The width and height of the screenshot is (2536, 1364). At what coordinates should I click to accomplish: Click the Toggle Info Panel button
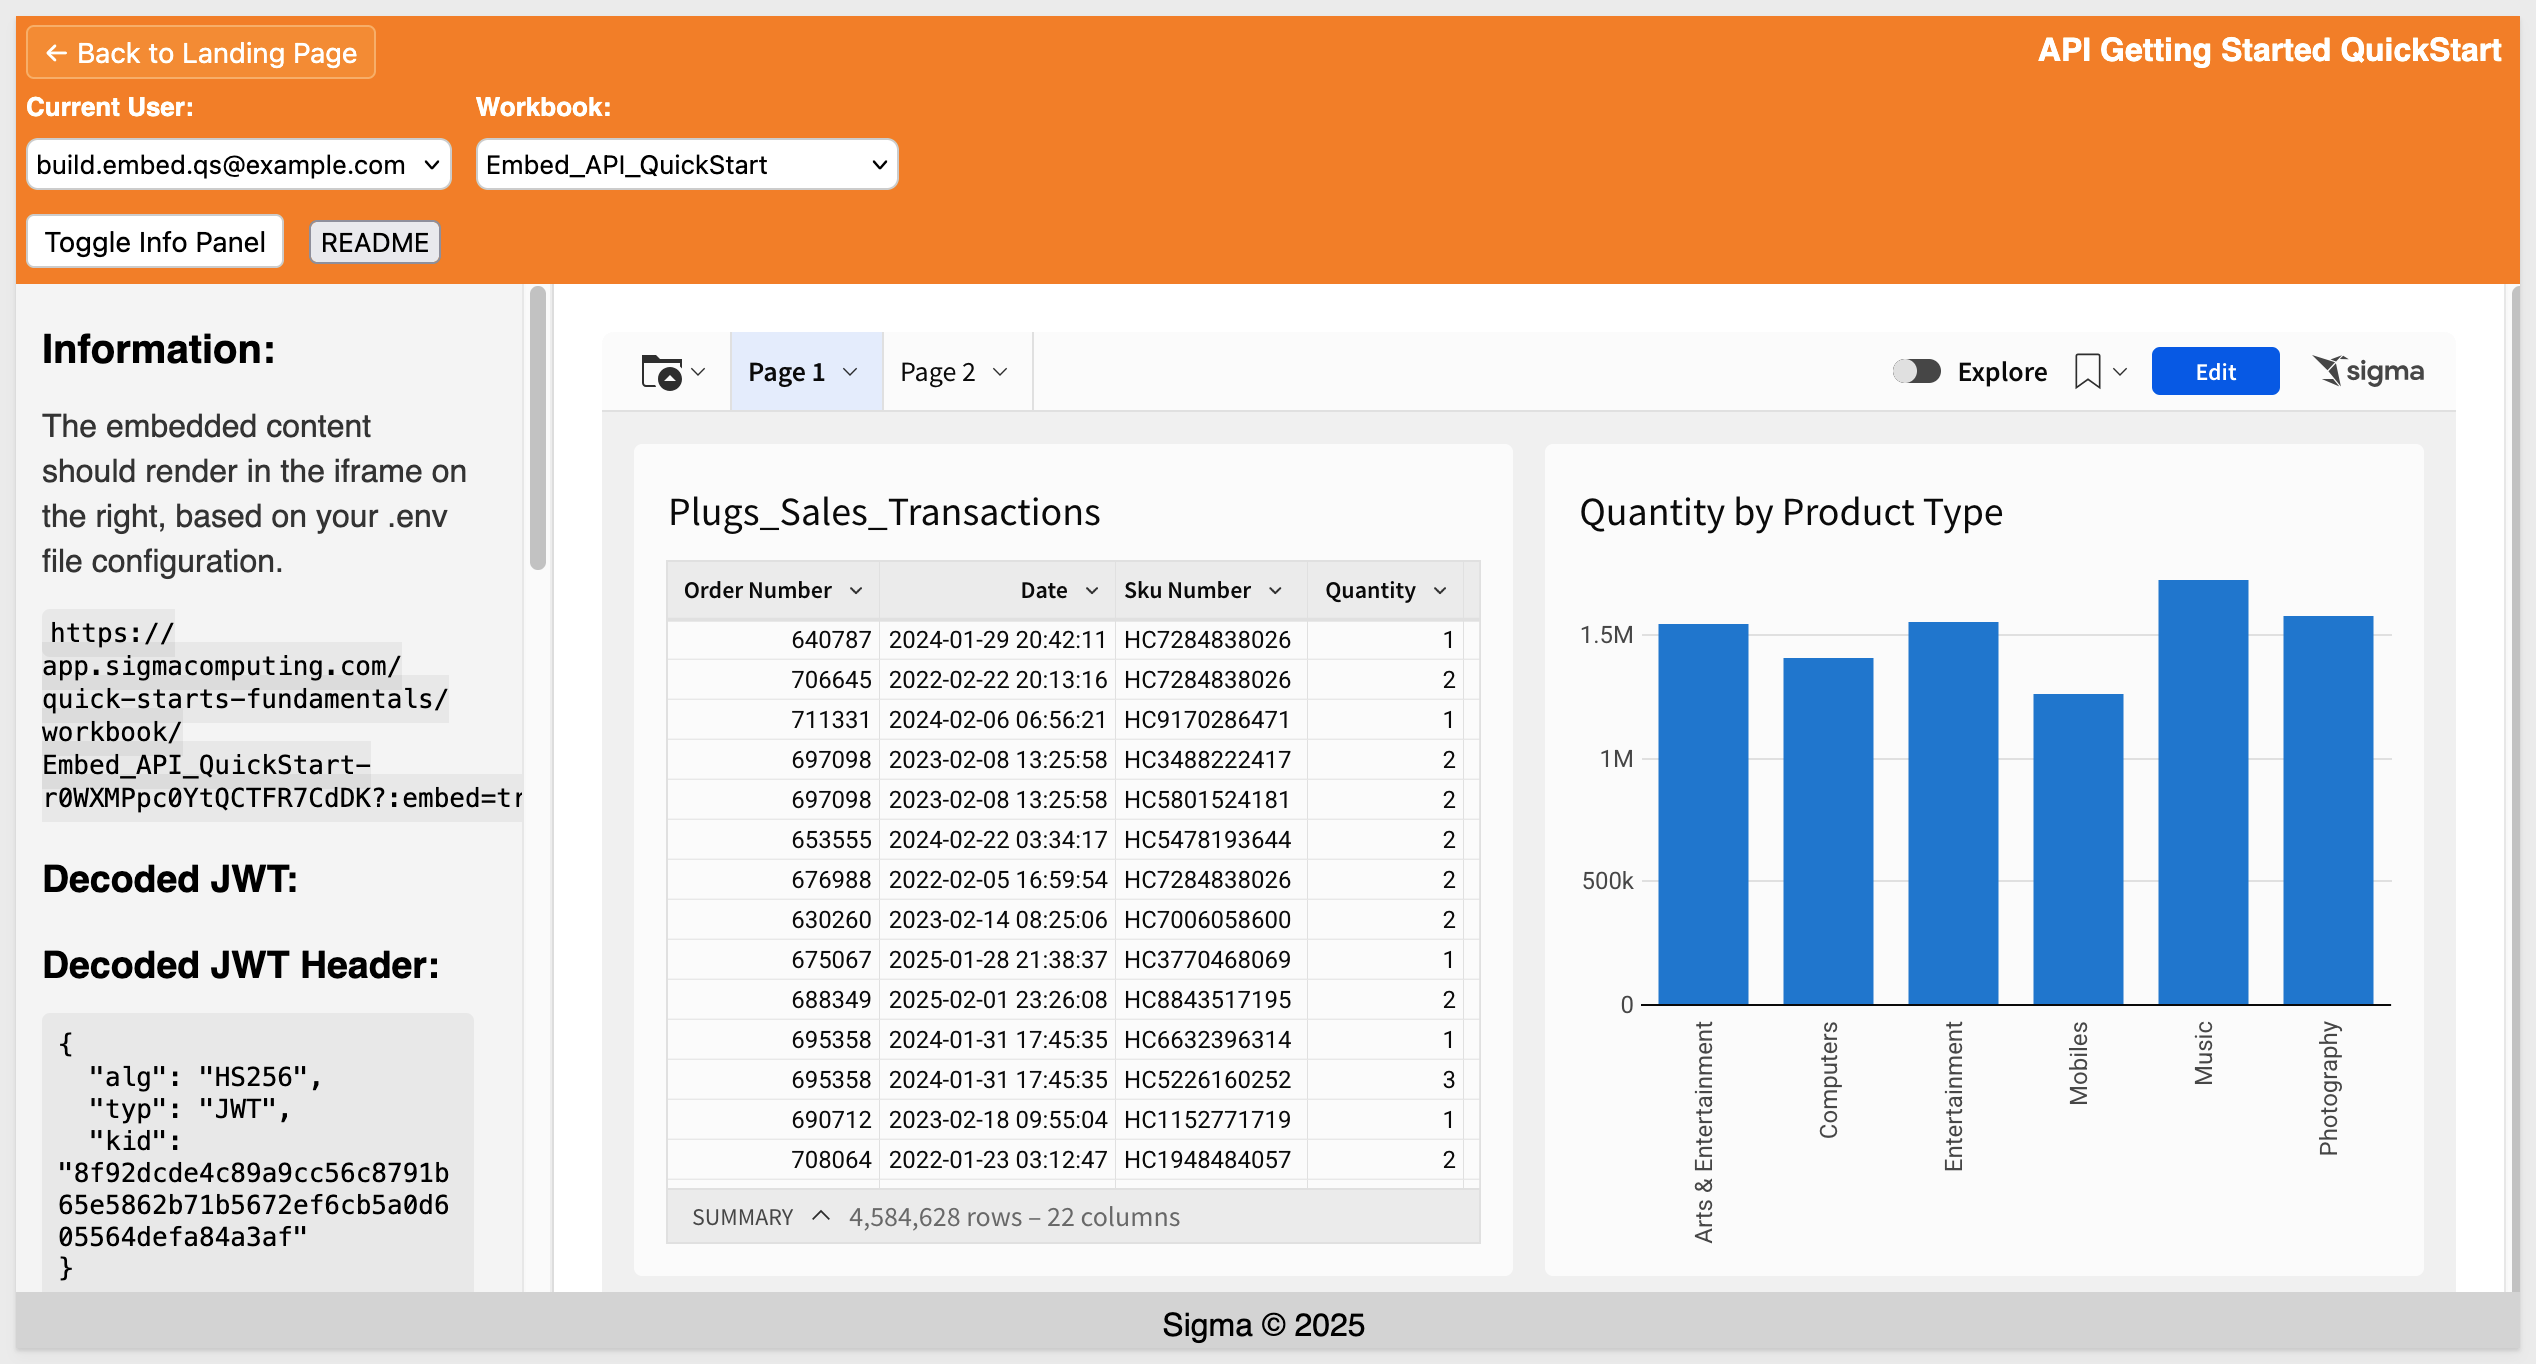click(x=155, y=242)
